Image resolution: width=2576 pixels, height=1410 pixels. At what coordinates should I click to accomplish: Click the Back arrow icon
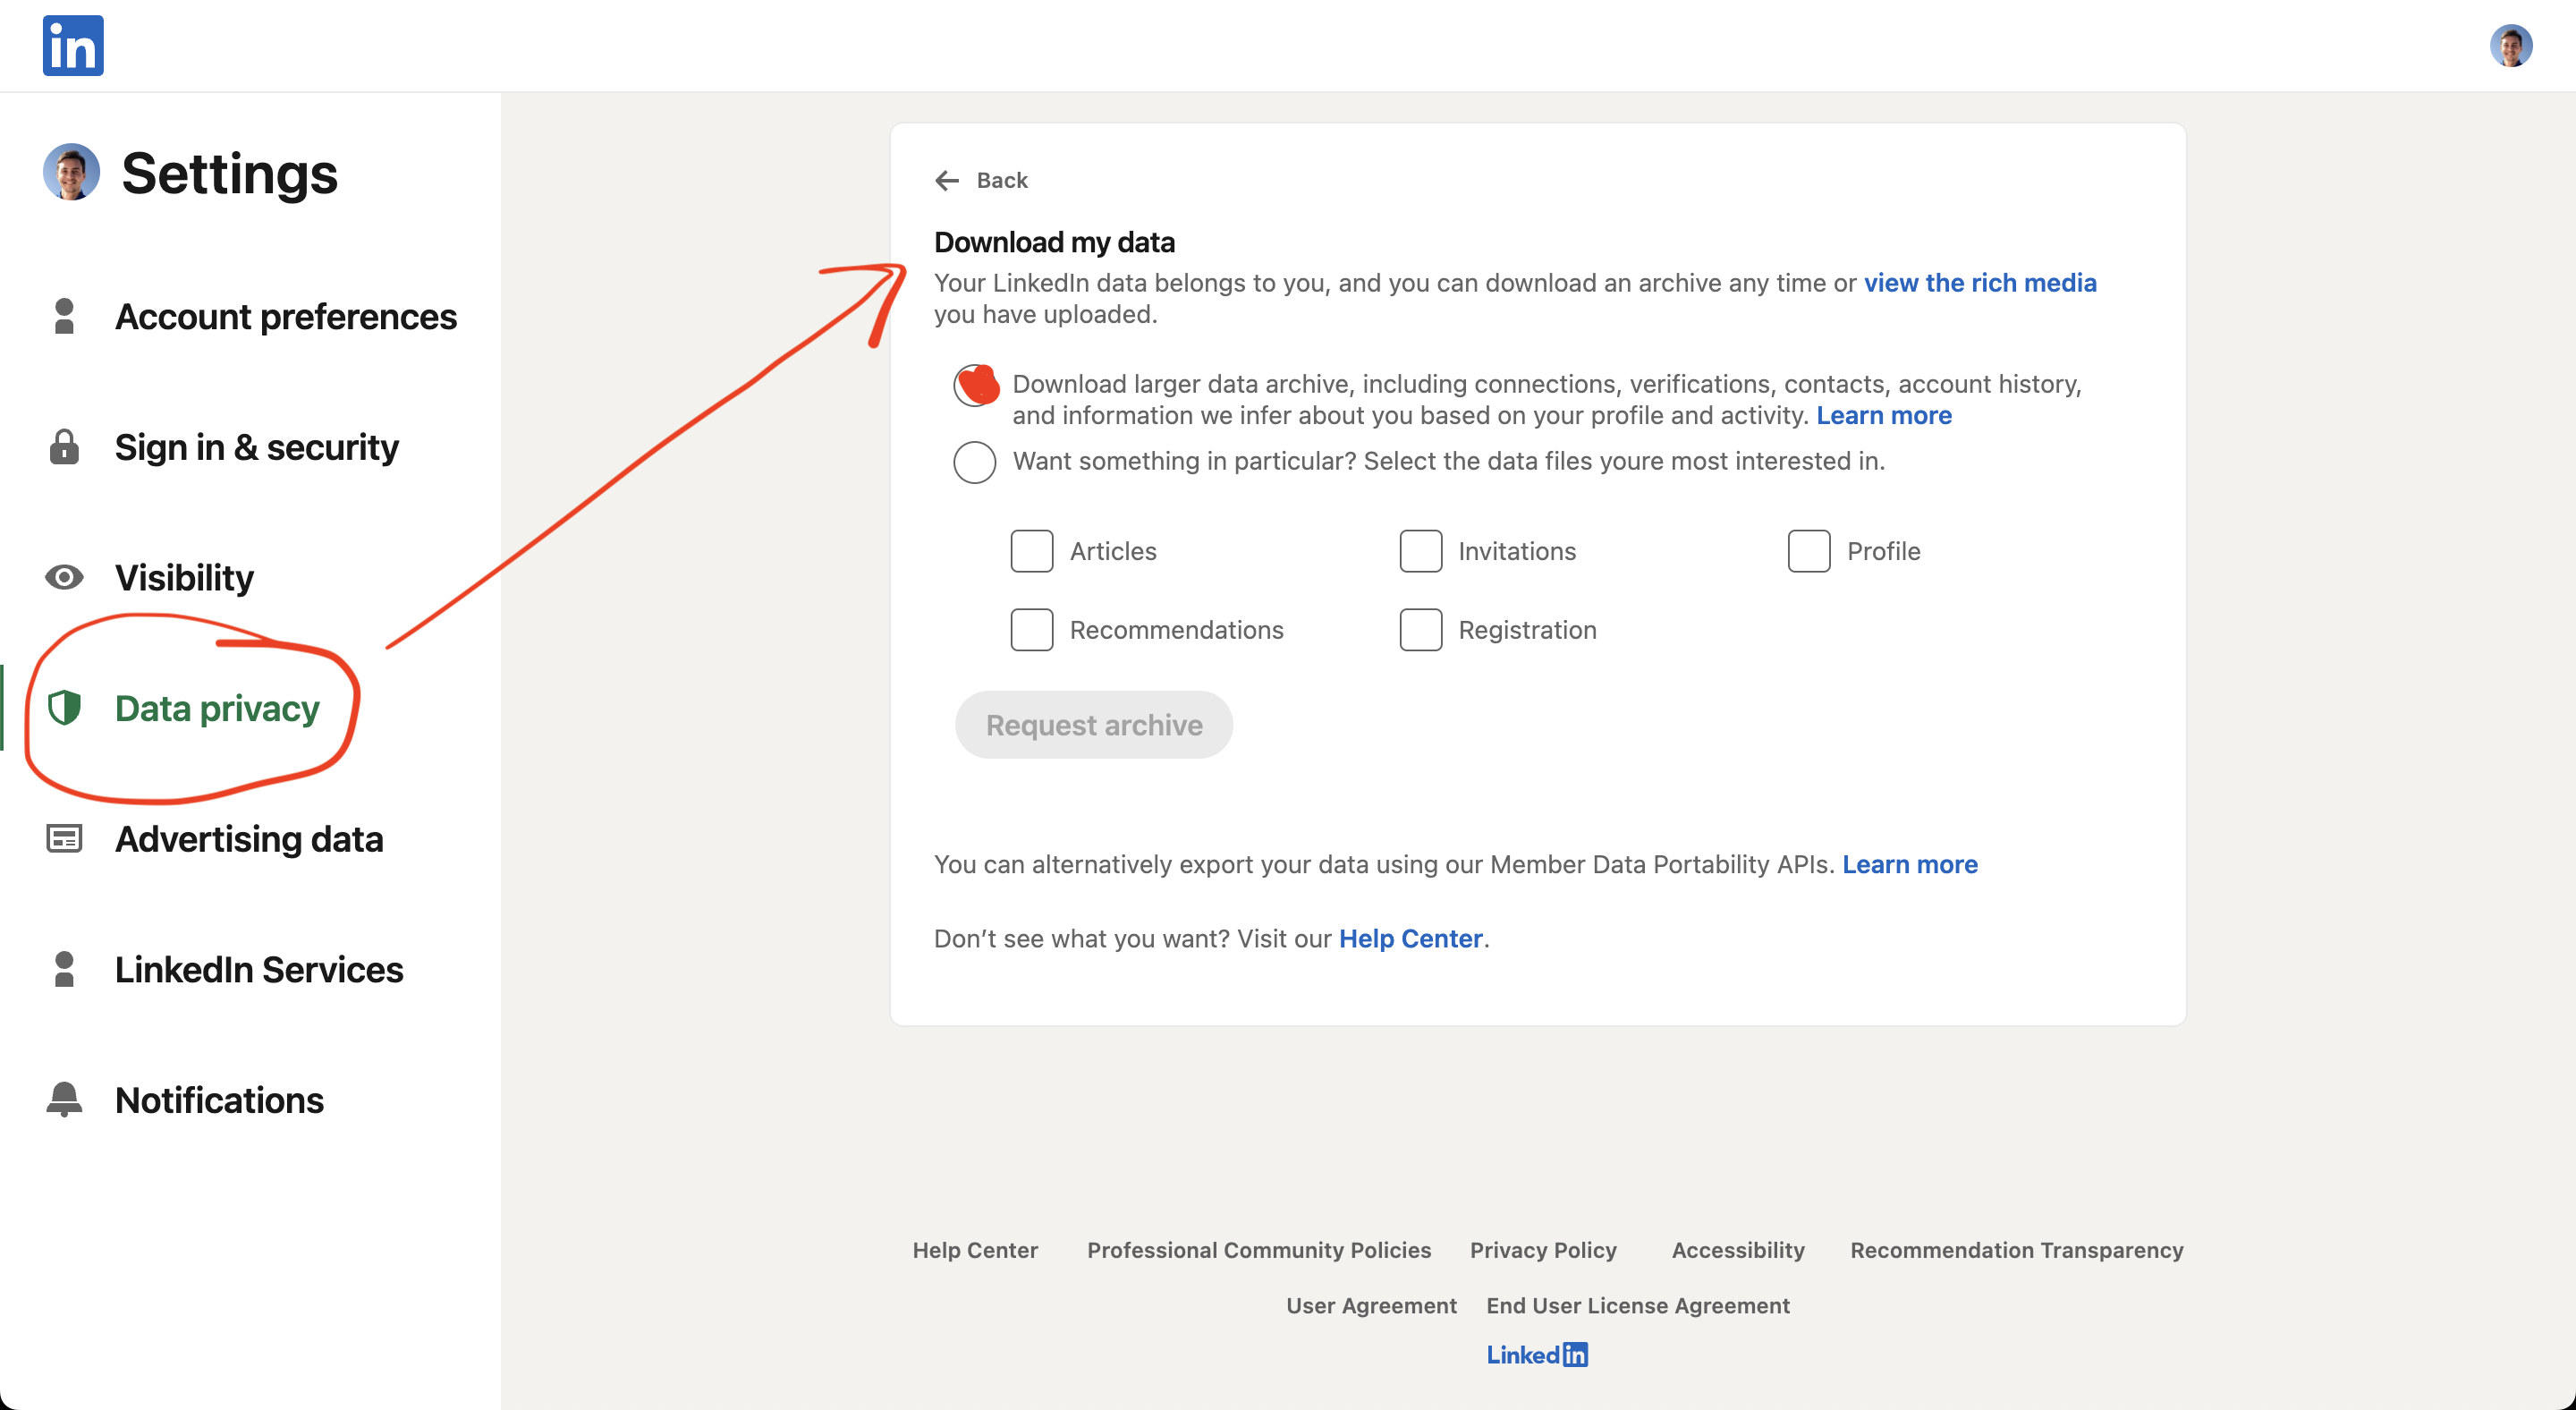[946, 180]
